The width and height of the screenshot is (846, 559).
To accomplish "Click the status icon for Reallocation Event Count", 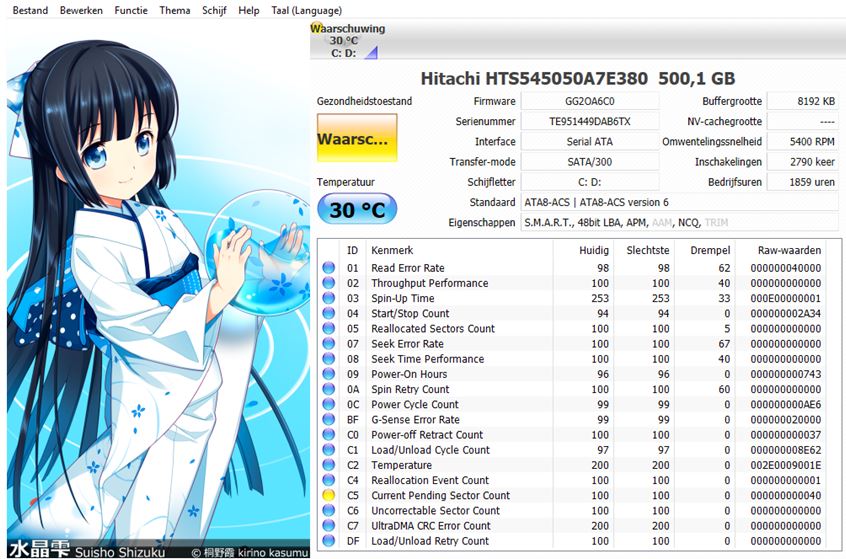I will point(329,480).
